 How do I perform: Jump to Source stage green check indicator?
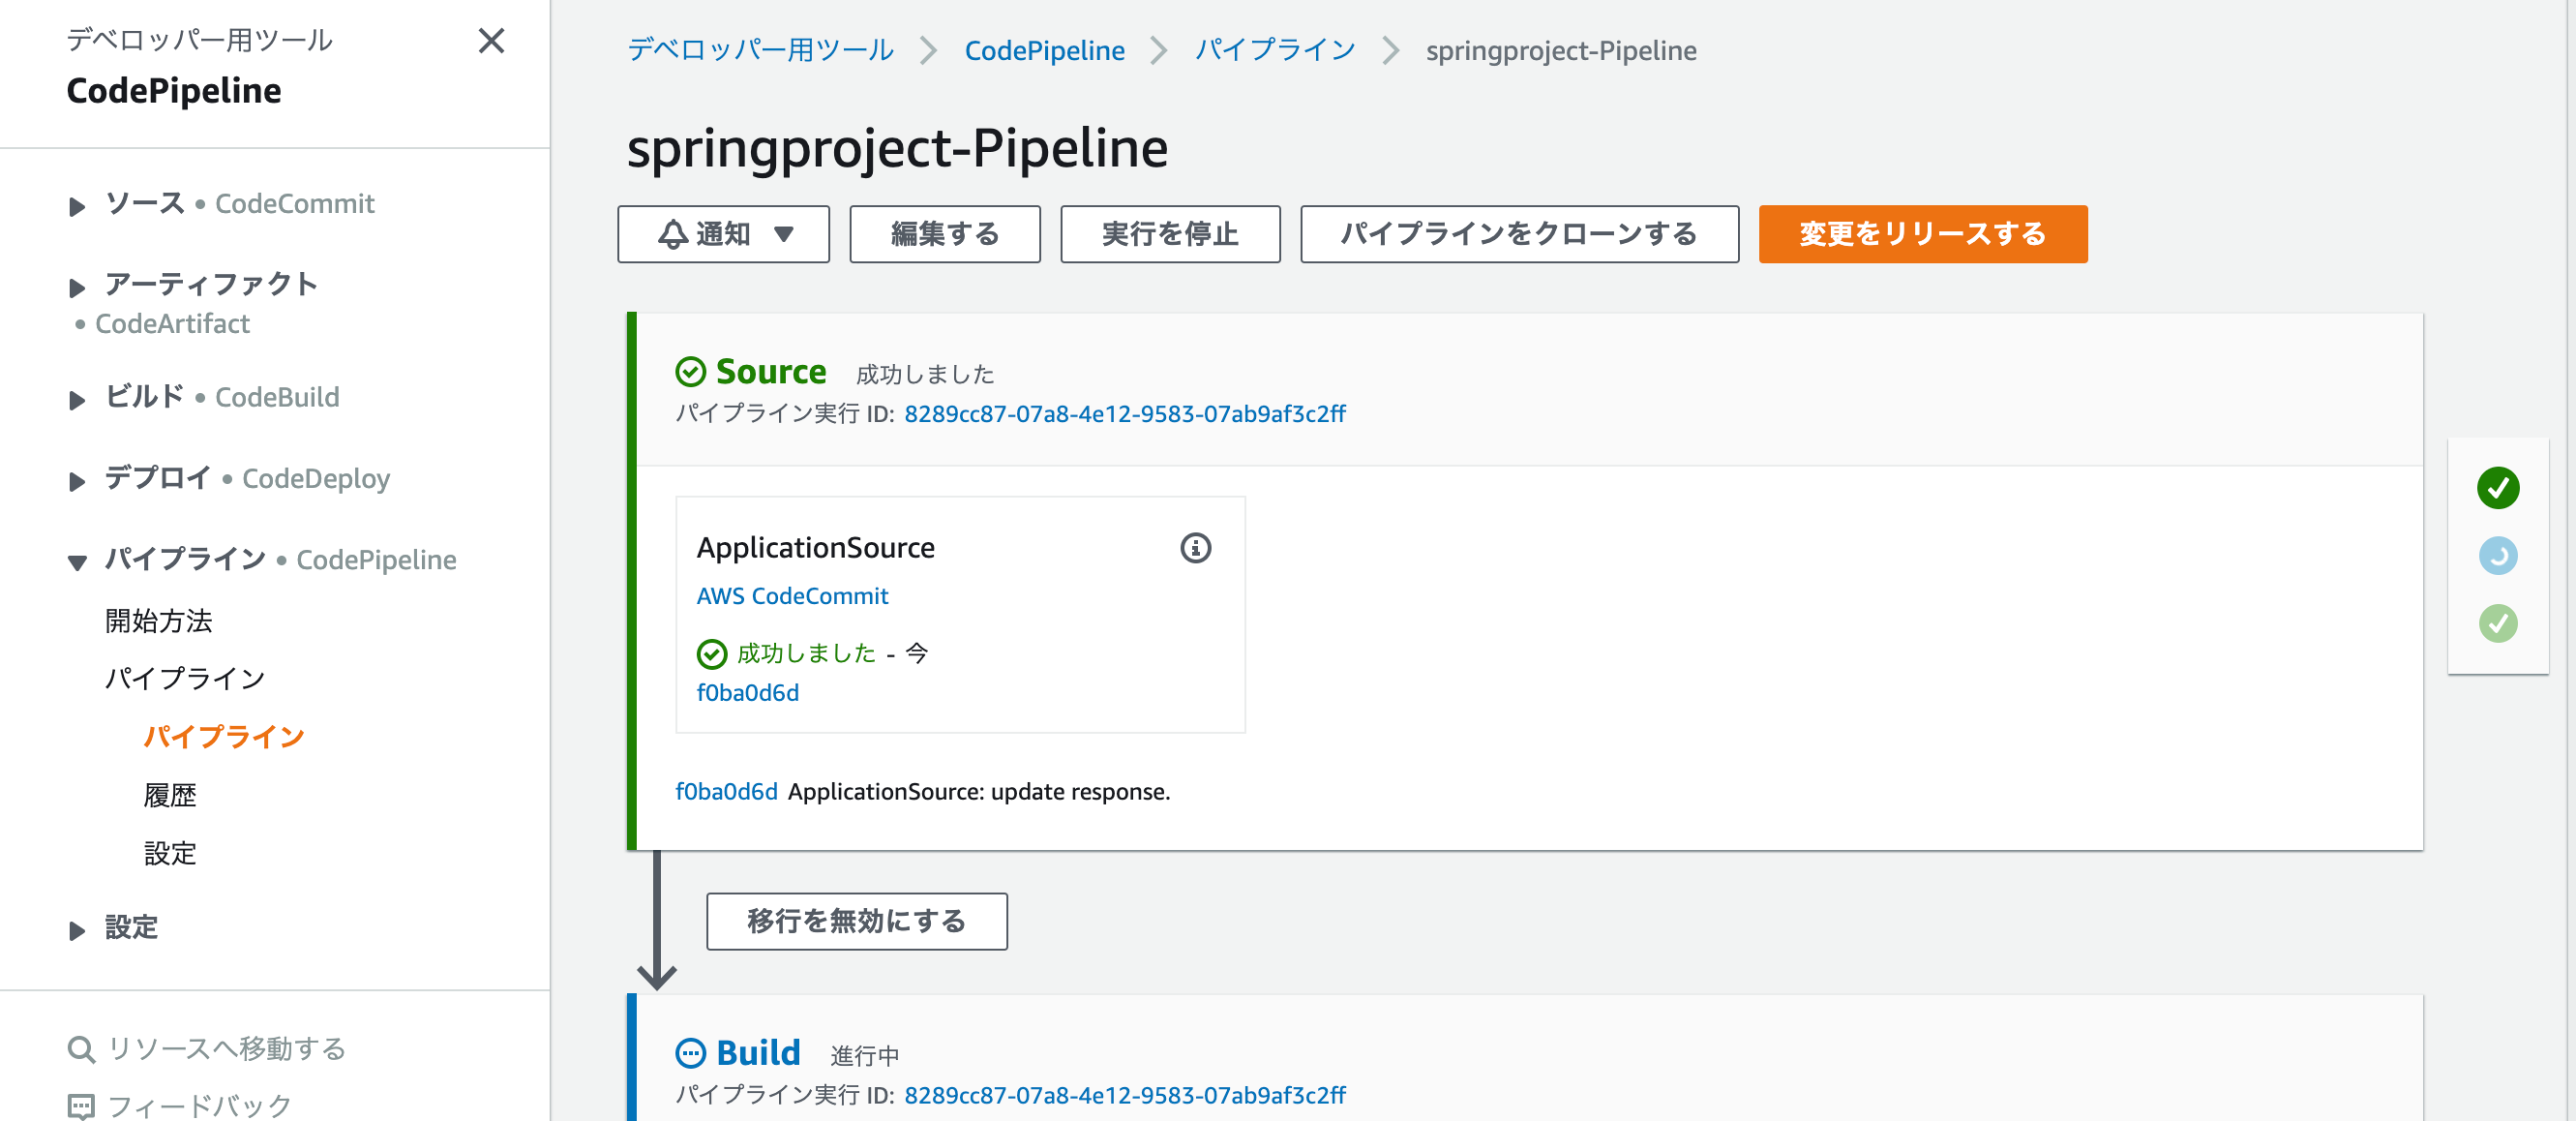tap(2497, 488)
